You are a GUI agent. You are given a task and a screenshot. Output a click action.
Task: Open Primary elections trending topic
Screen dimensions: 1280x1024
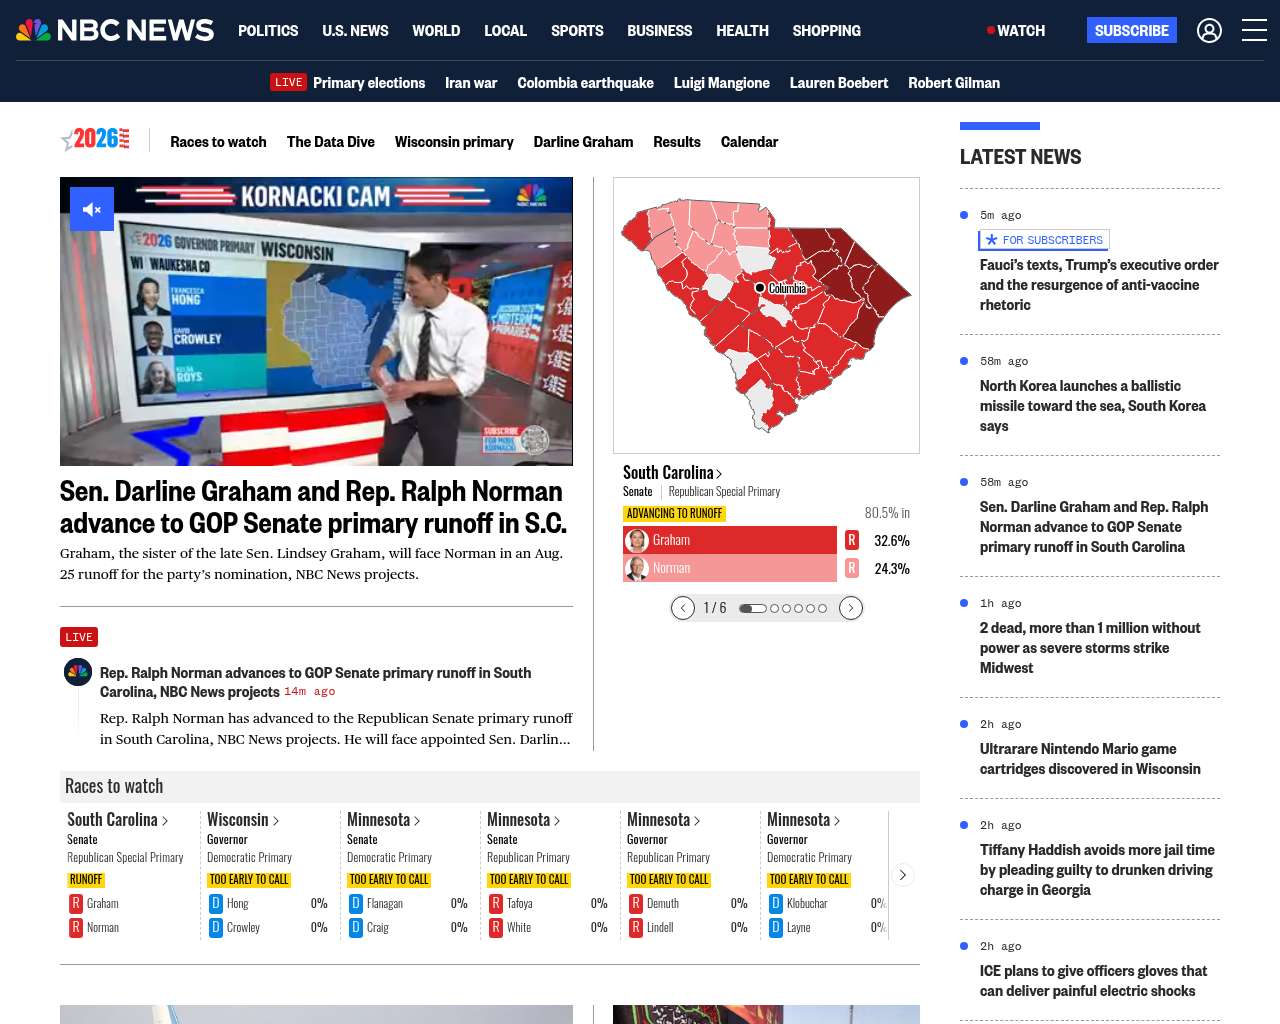tap(369, 83)
